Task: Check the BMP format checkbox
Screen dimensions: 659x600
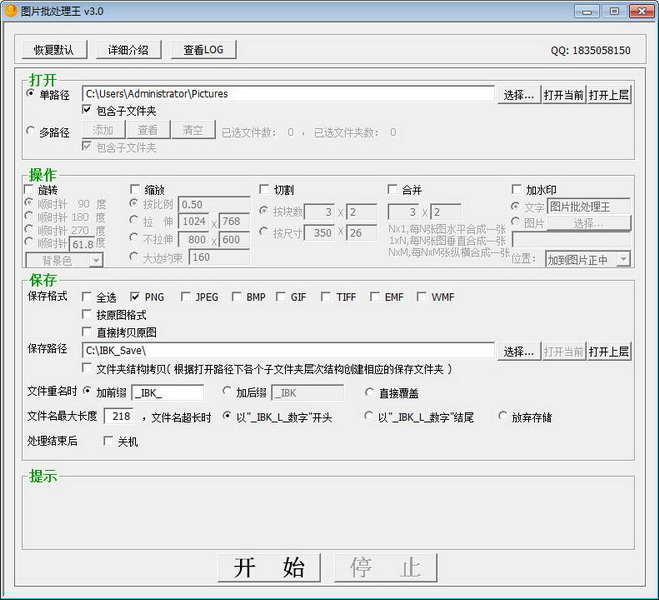Action: 236,297
